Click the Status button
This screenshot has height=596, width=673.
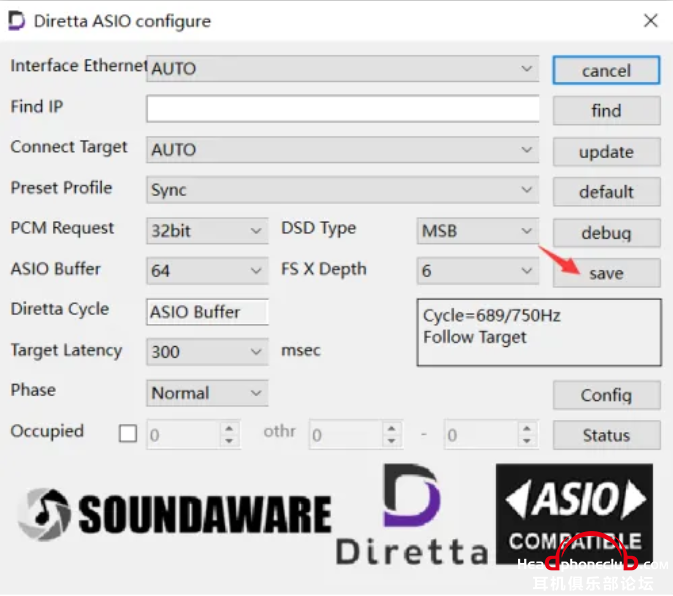tap(606, 435)
